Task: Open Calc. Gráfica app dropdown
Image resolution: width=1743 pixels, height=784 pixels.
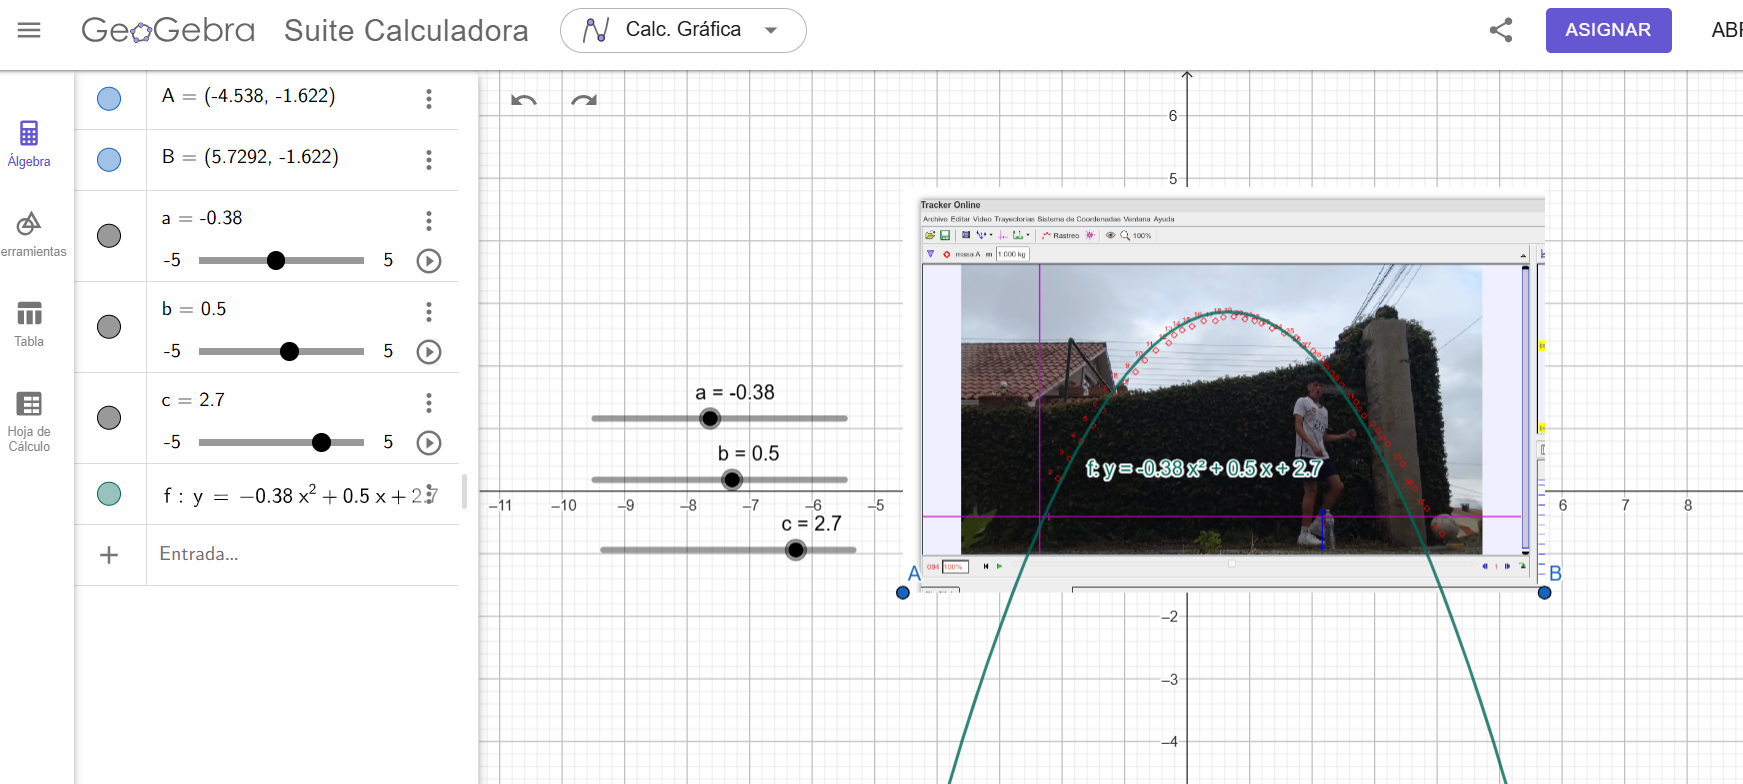Action: tap(683, 30)
